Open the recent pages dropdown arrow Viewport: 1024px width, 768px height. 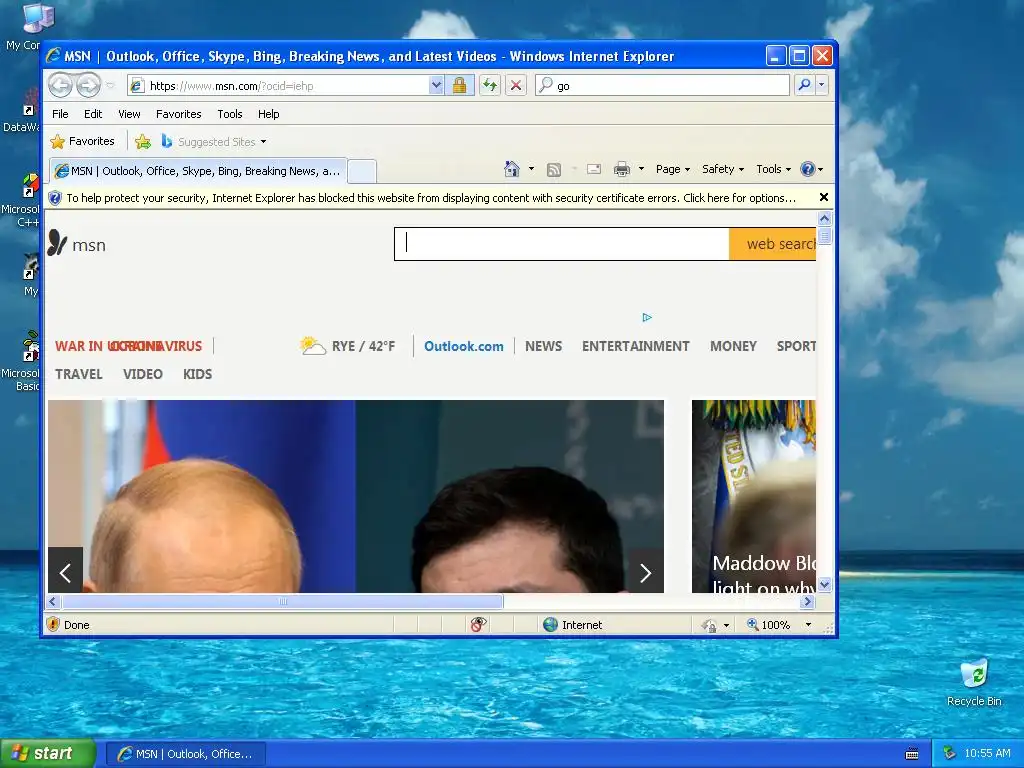[110, 86]
